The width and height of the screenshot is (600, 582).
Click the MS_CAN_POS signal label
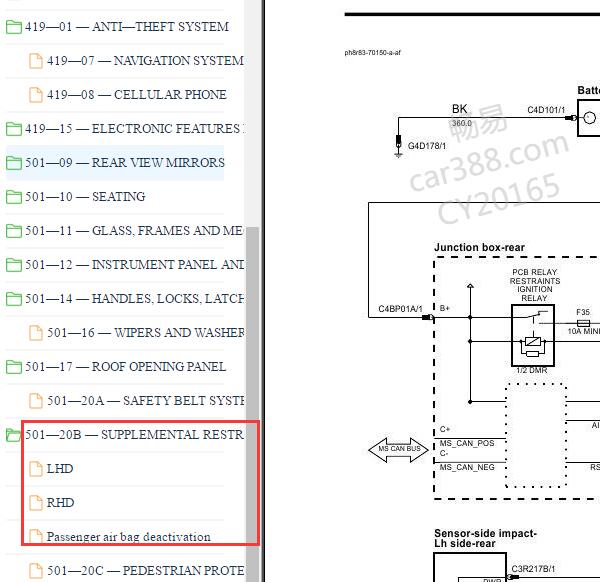point(467,443)
